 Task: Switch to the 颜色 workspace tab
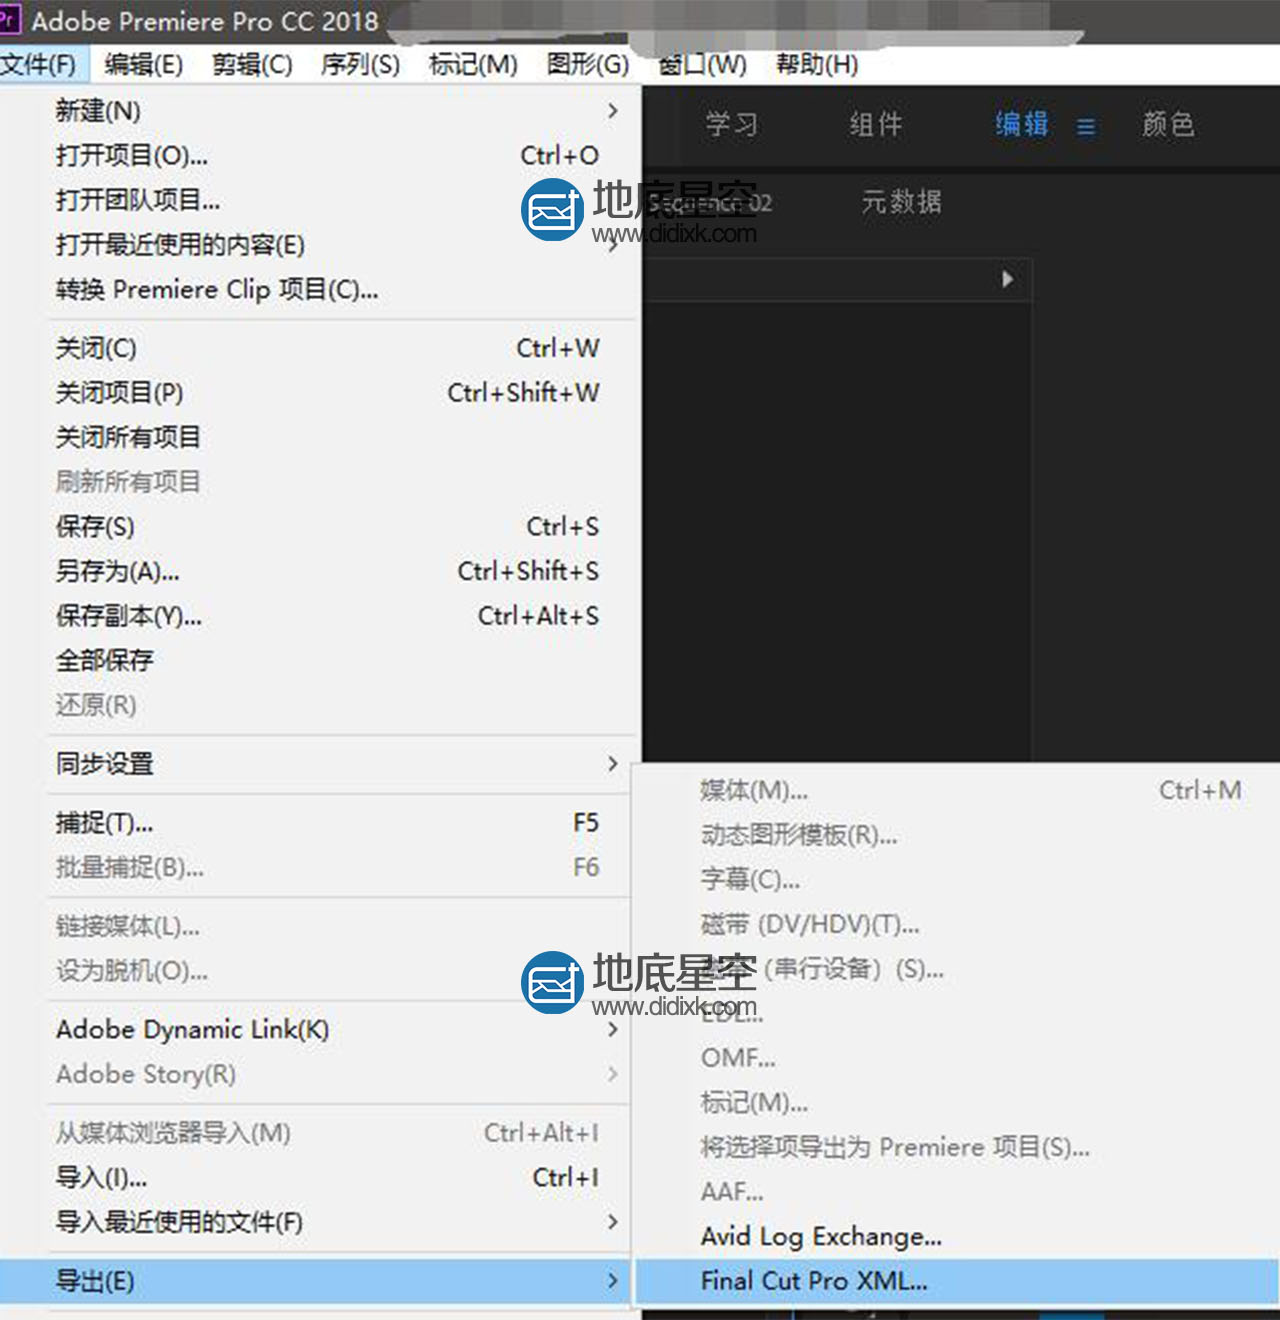pos(1168,125)
